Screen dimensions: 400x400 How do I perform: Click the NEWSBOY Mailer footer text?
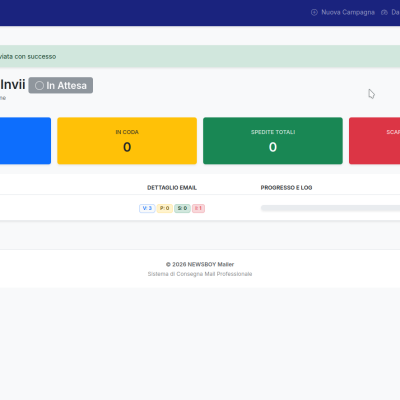point(200,264)
